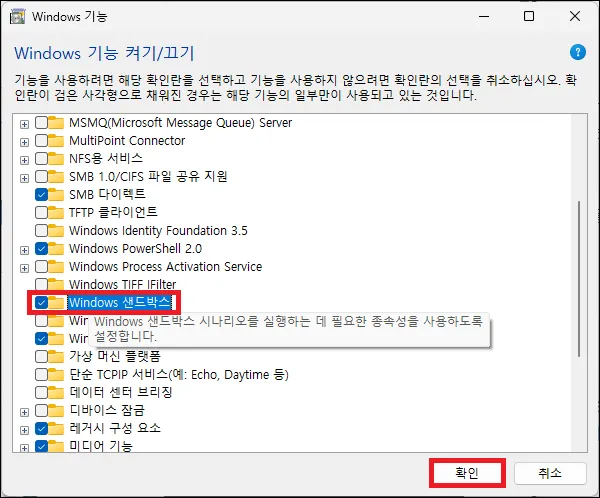Click the Windows Features title bar icon
The width and height of the screenshot is (600, 498).
point(18,17)
